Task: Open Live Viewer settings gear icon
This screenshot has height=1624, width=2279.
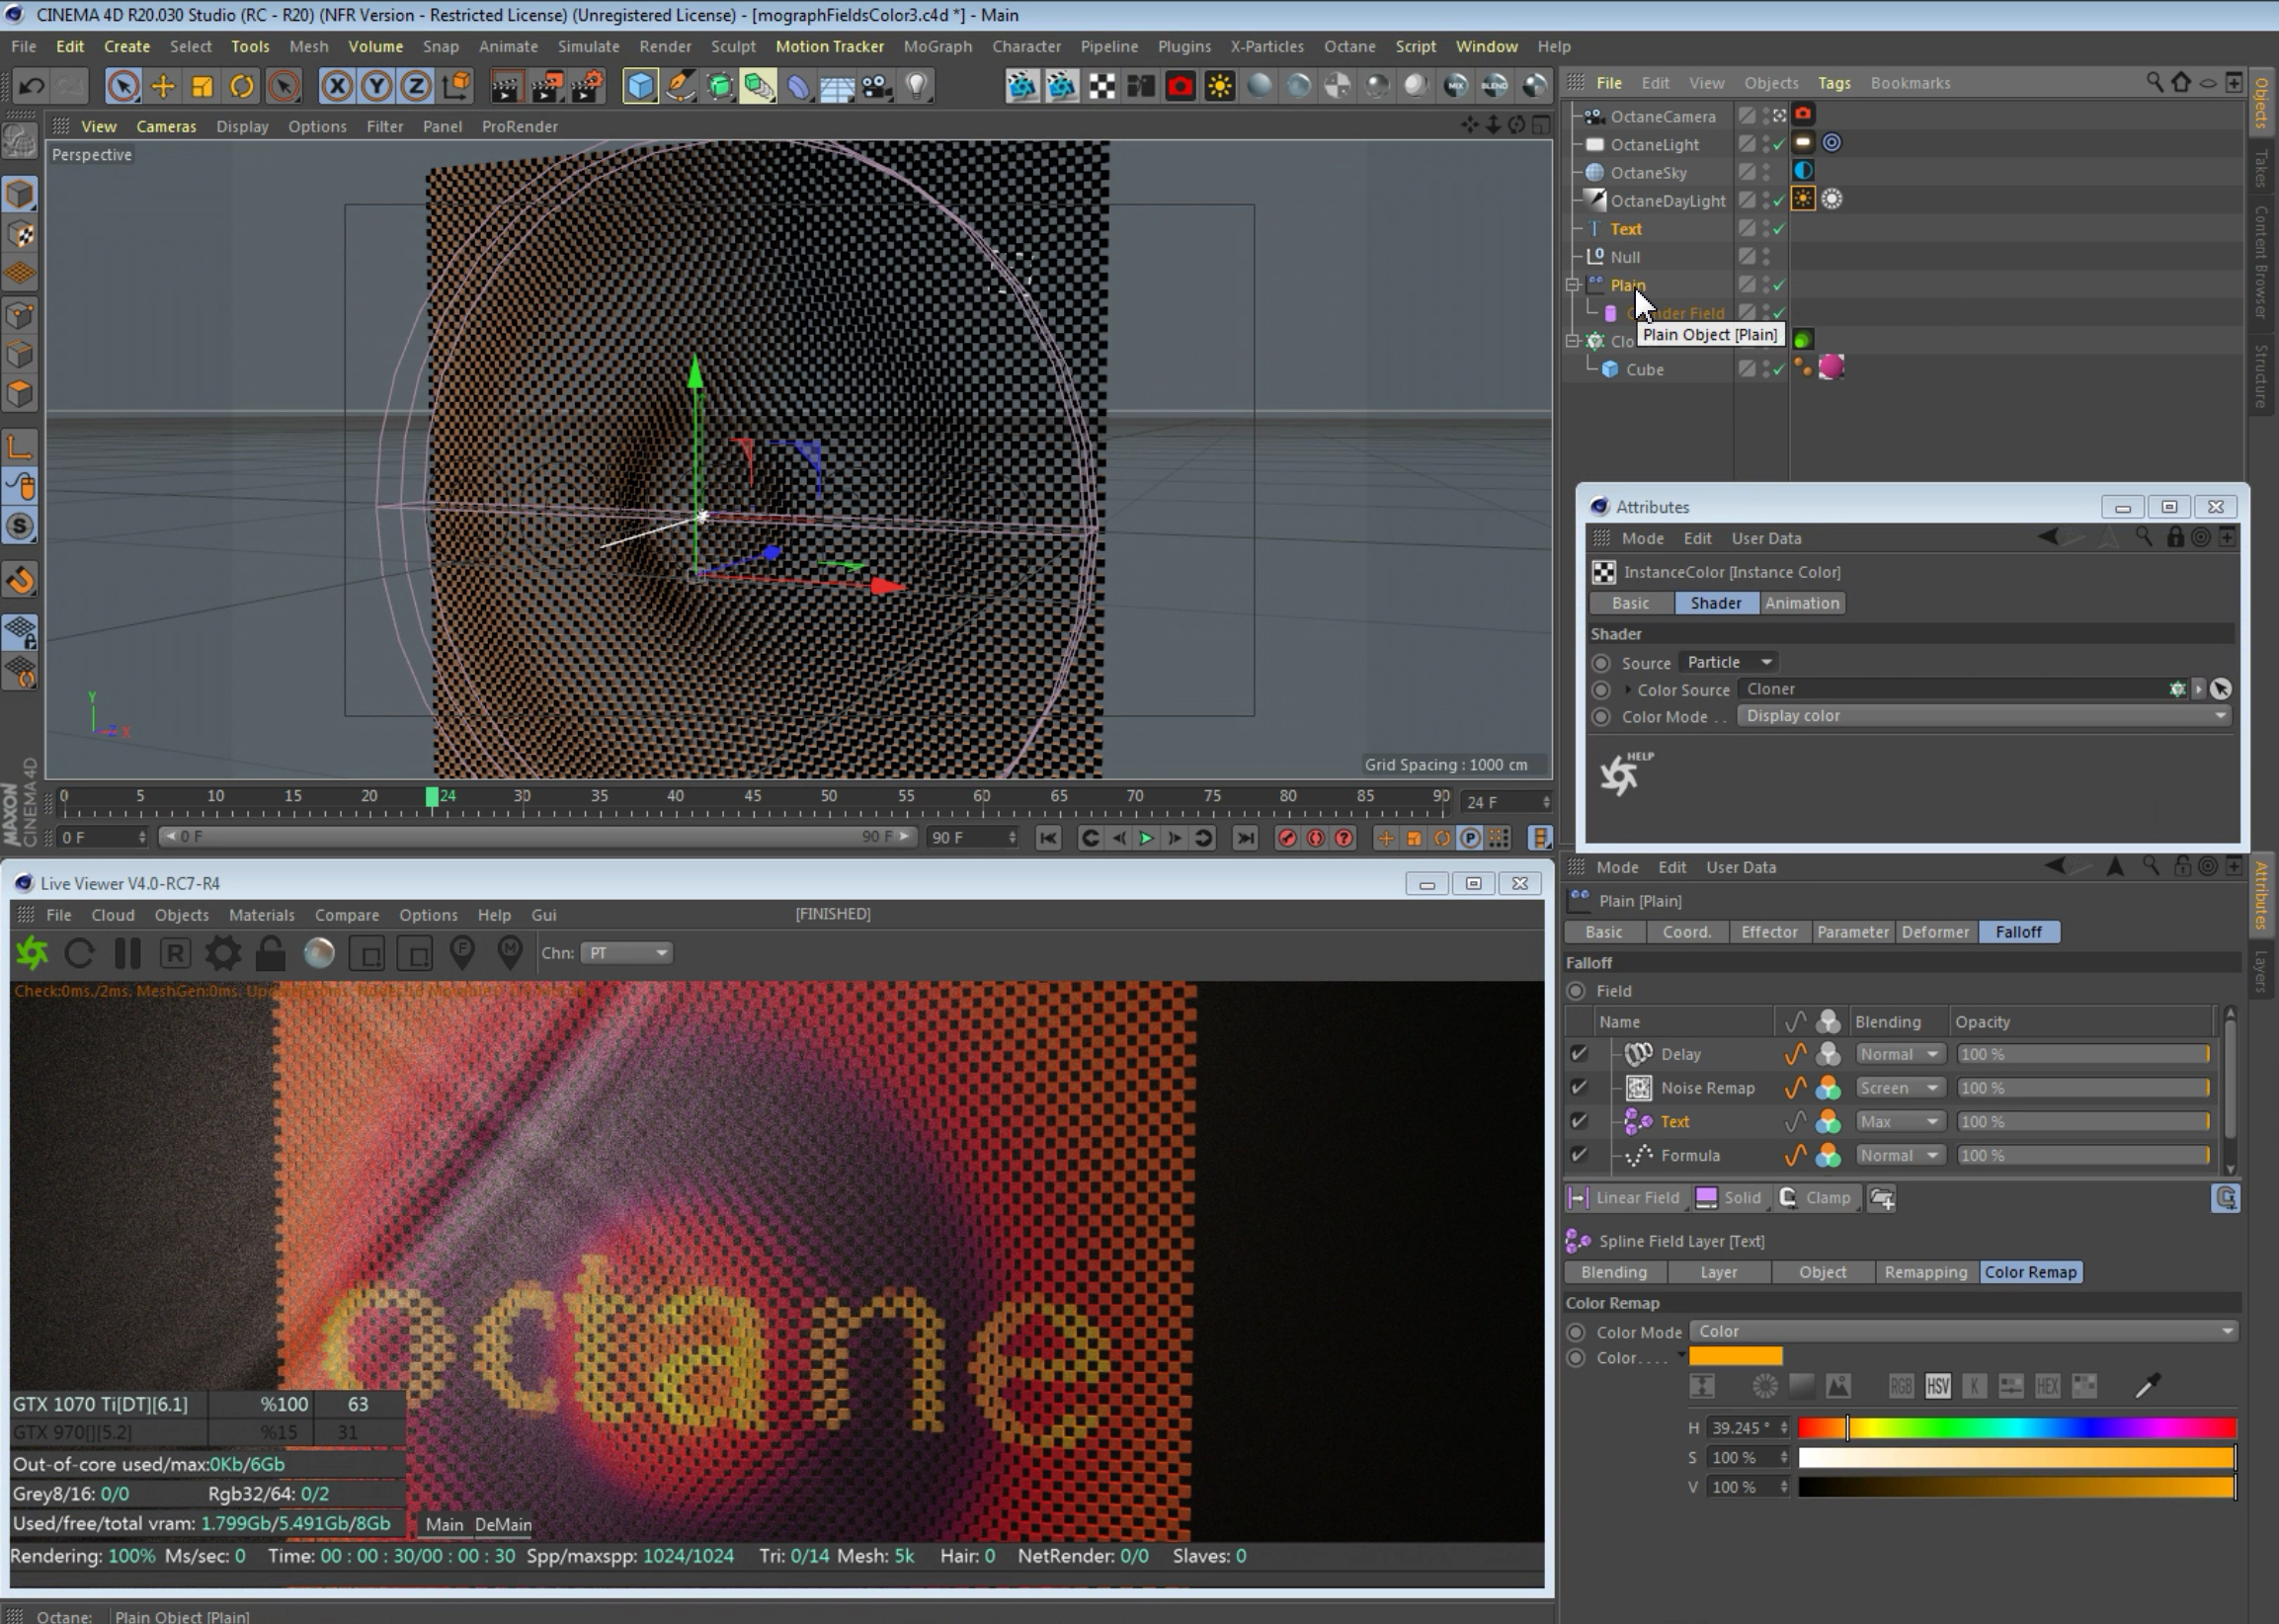Action: pyautogui.click(x=222, y=953)
